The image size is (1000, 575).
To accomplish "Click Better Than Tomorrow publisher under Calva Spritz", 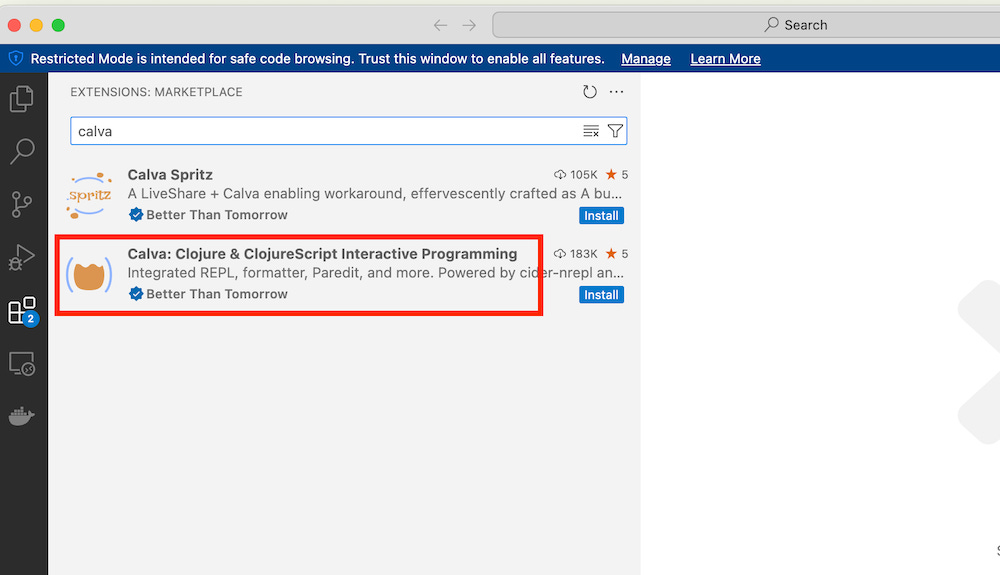I will [217, 215].
